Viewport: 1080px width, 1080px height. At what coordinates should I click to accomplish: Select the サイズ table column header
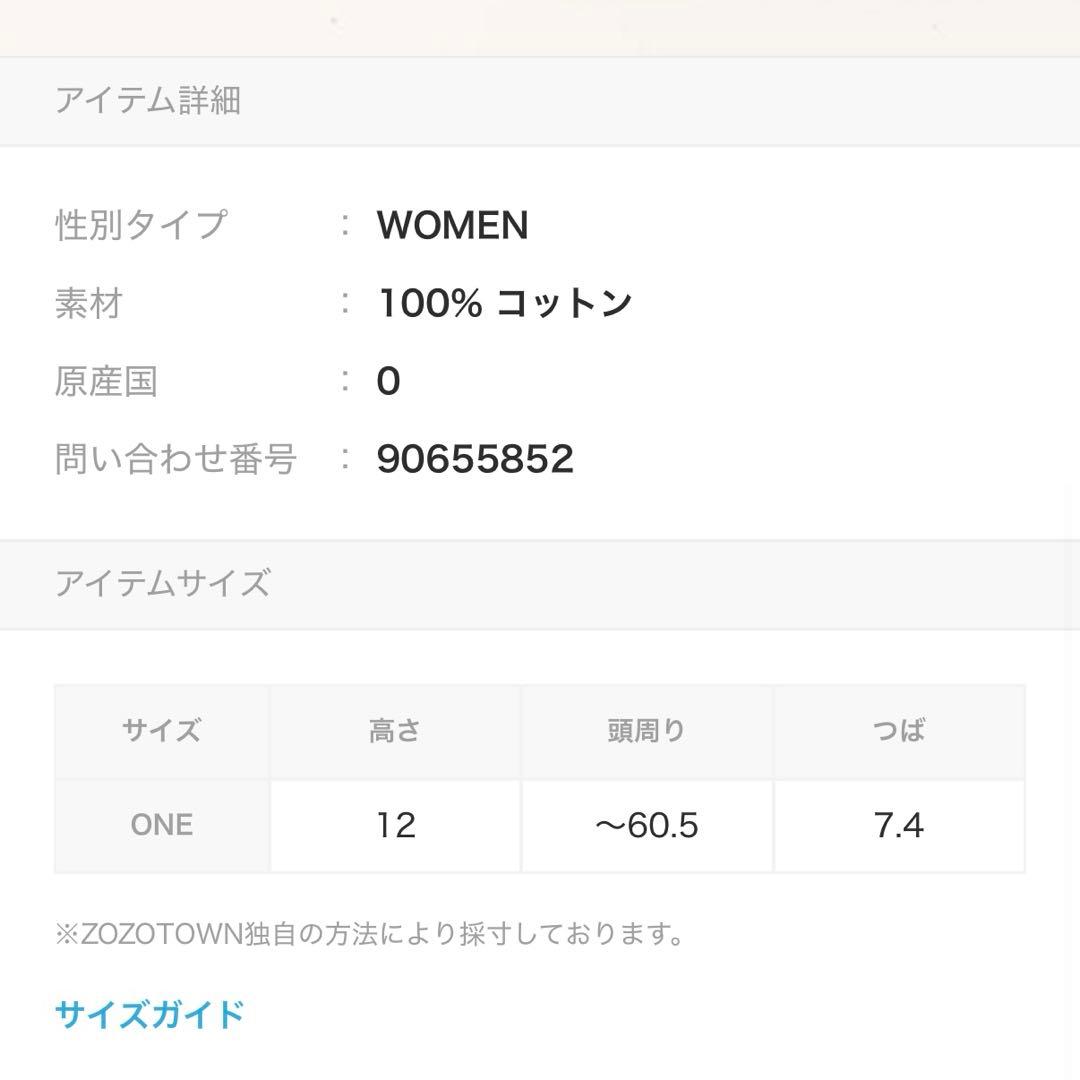[x=161, y=730]
